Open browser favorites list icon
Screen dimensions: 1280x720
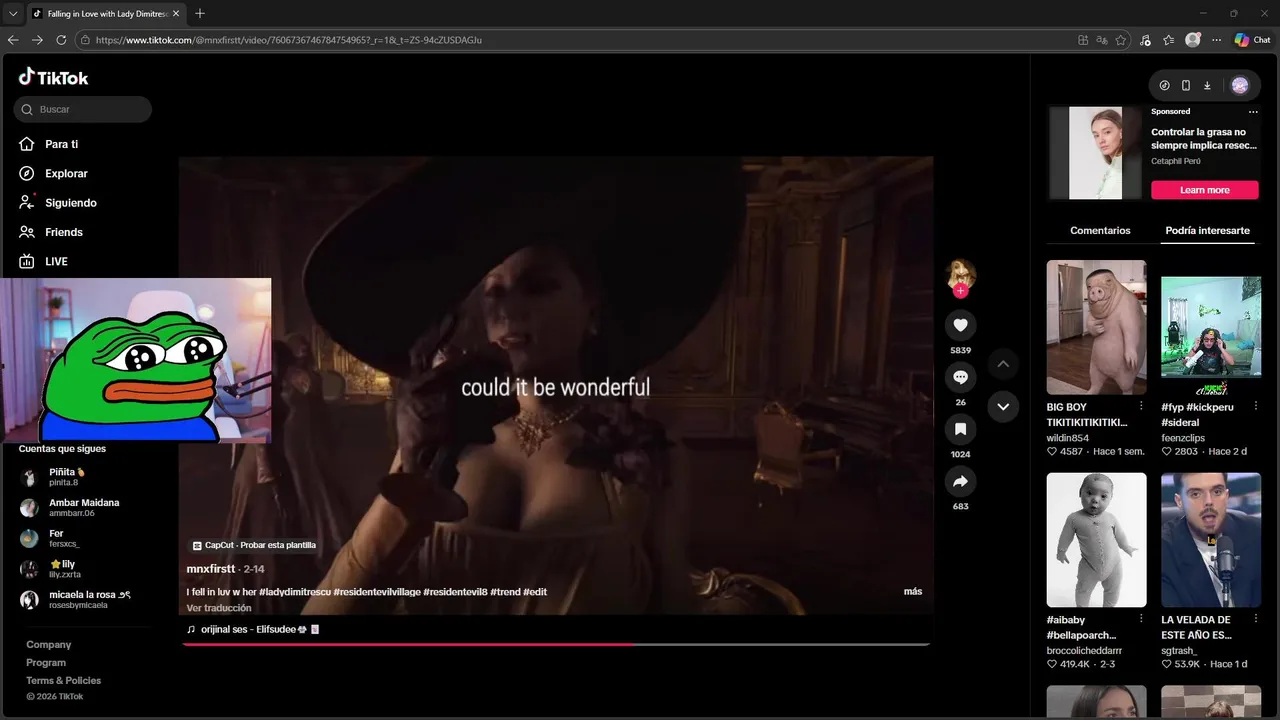pyautogui.click(x=1168, y=40)
